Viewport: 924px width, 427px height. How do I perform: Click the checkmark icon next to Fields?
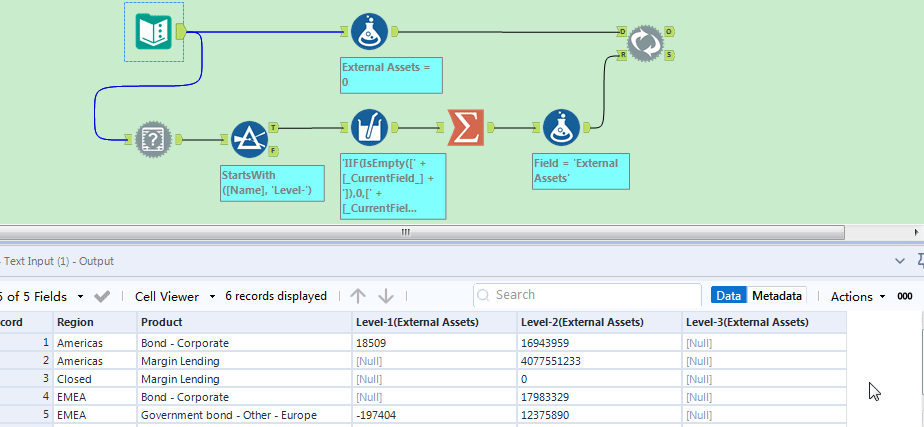click(102, 296)
